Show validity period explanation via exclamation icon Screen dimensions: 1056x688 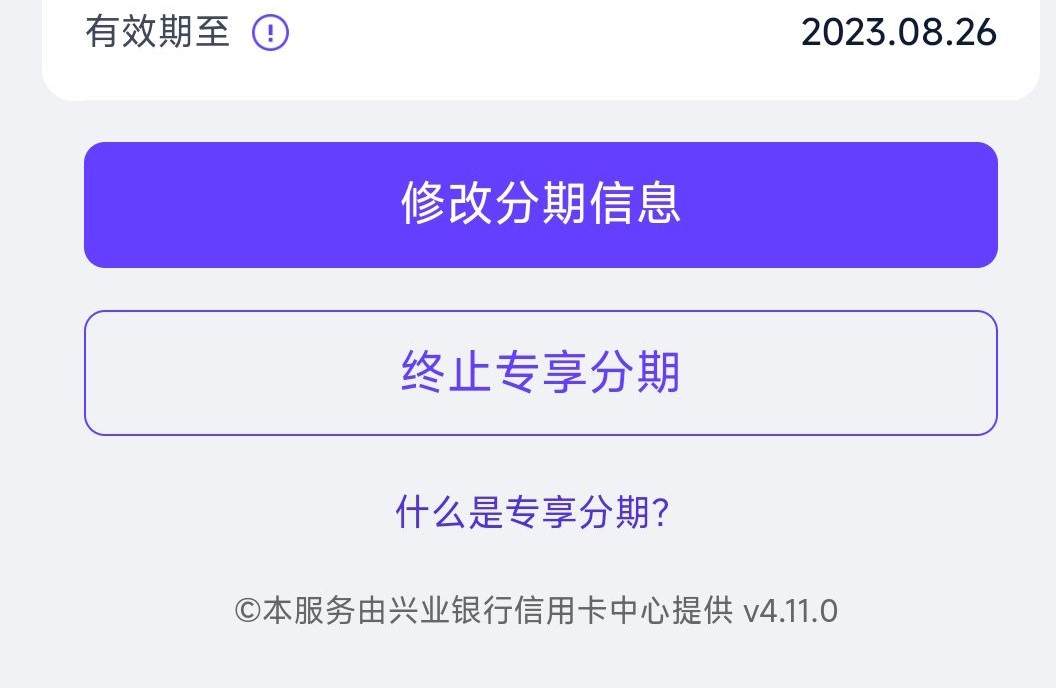271,33
